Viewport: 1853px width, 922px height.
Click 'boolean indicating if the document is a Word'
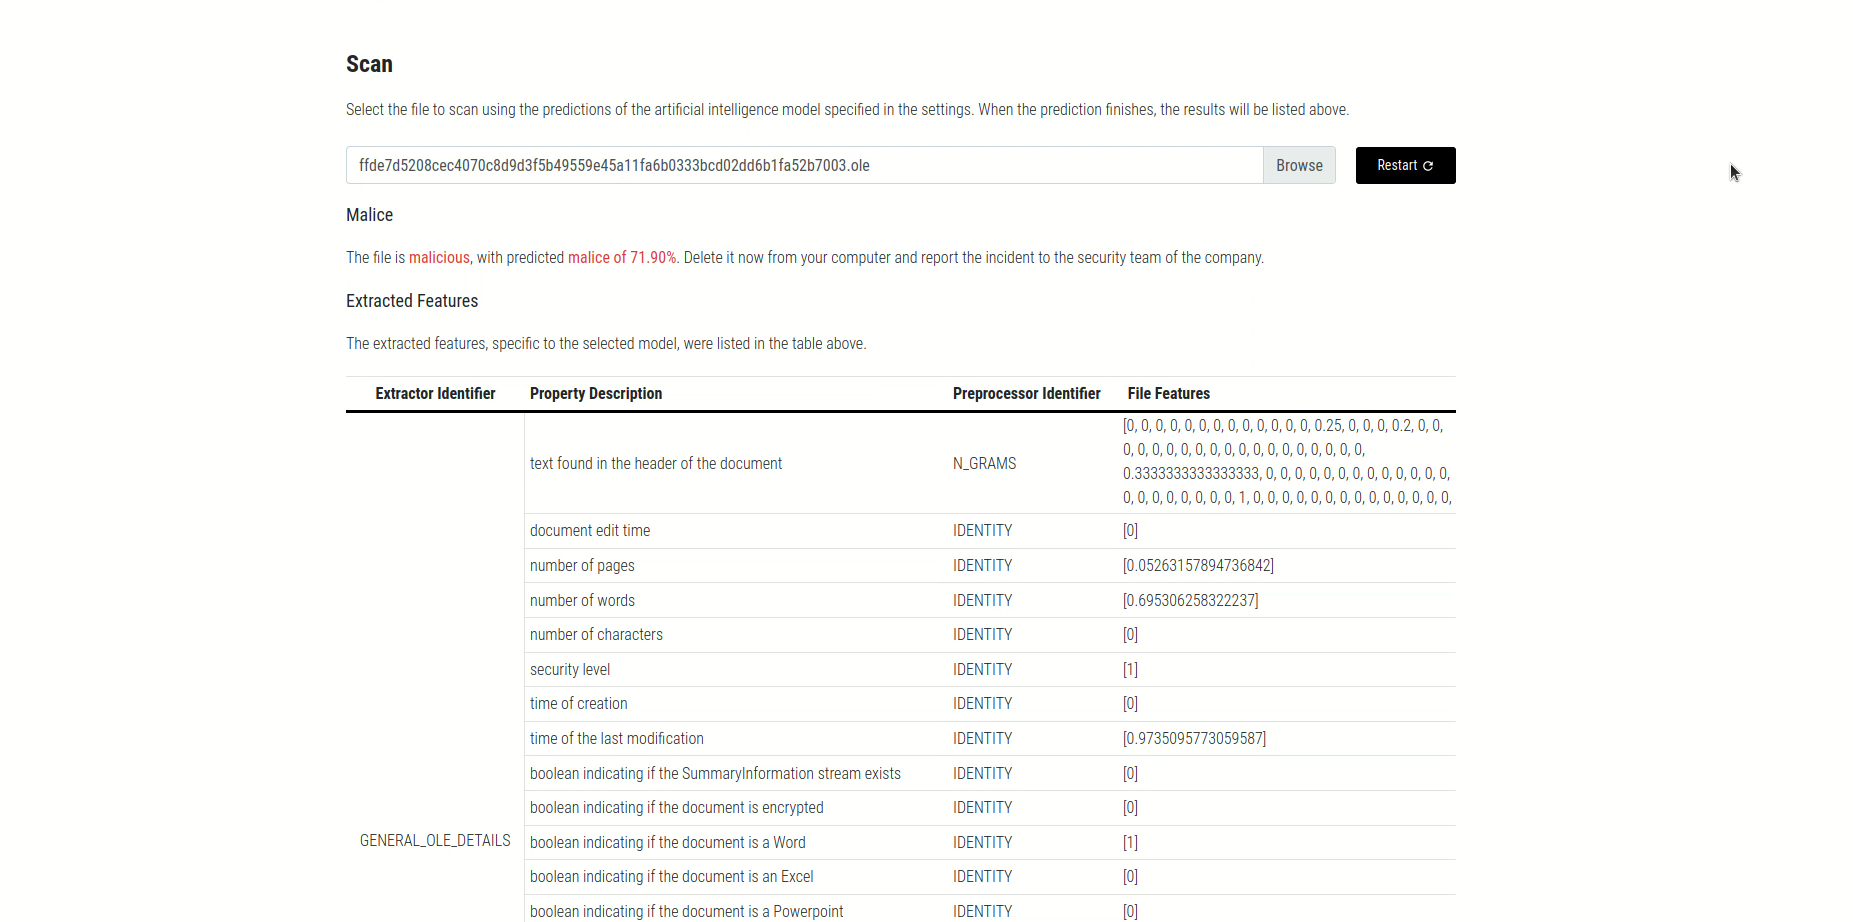(x=668, y=843)
